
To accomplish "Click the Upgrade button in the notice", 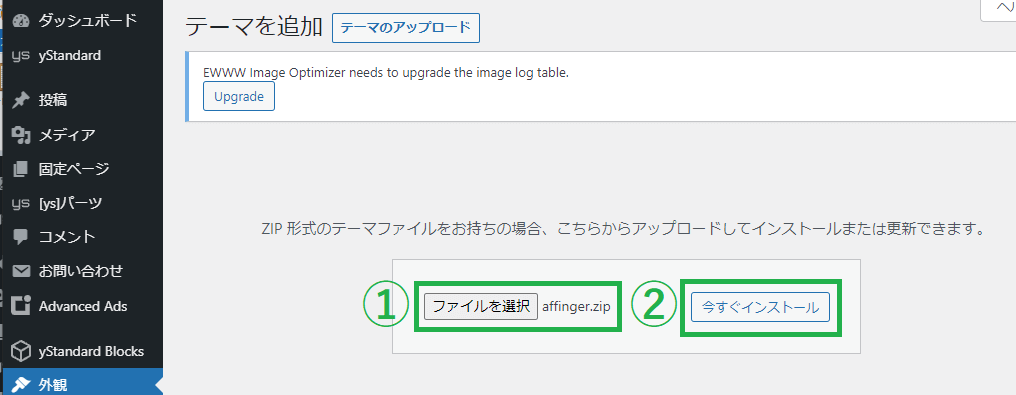I will point(239,97).
